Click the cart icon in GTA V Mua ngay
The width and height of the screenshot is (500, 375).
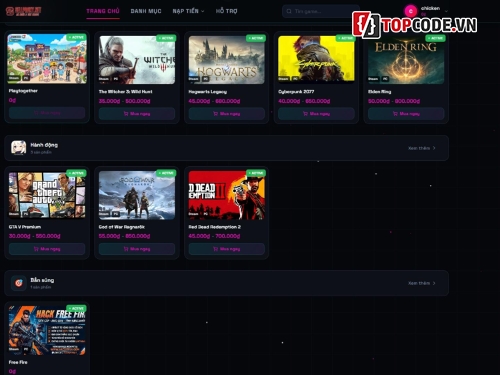point(36,249)
